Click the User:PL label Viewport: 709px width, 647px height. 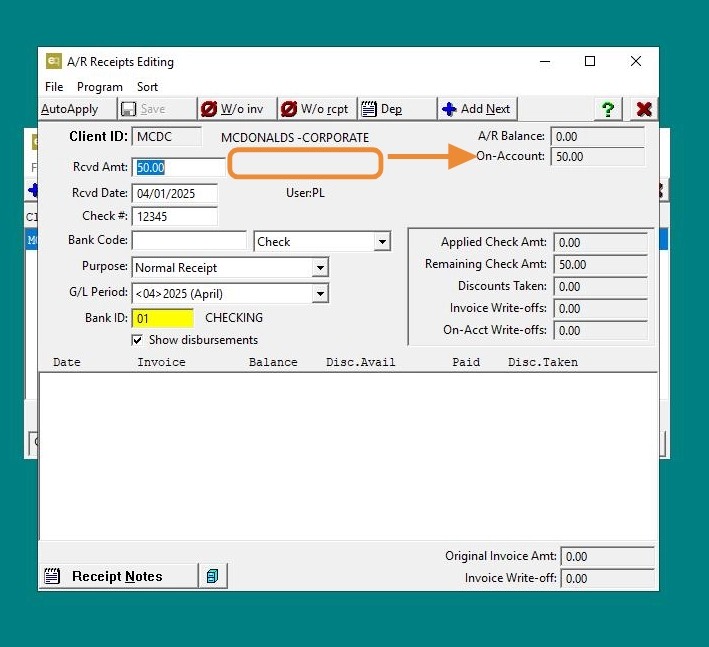305,193
